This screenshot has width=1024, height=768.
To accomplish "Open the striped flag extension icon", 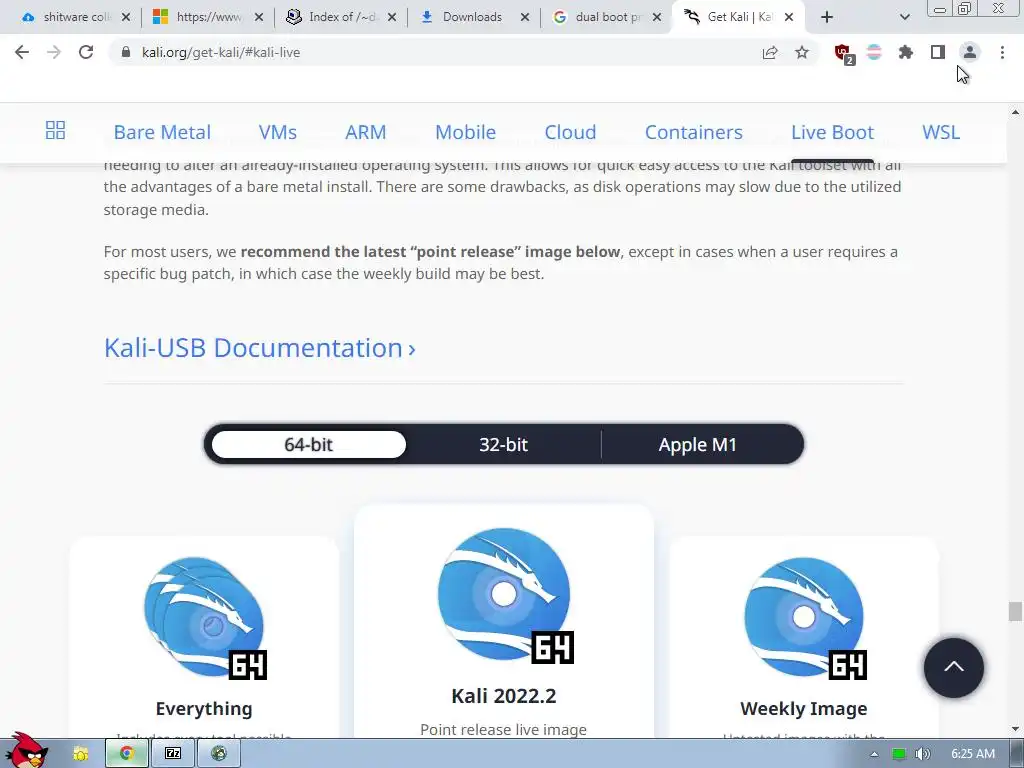I will (874, 52).
